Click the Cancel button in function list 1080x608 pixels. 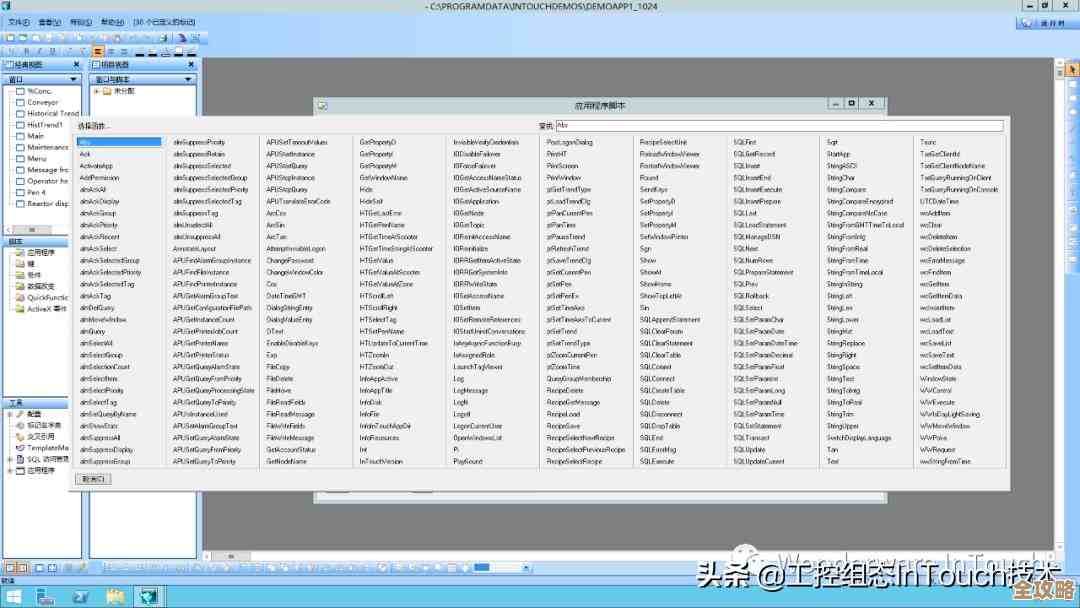[96, 479]
